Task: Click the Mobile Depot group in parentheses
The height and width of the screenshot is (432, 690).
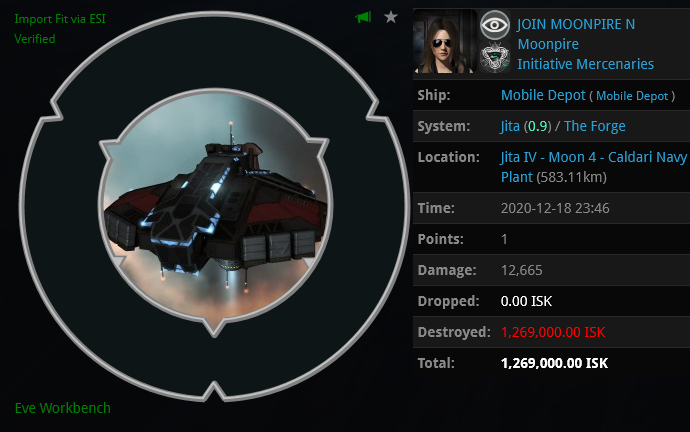Action: point(632,96)
